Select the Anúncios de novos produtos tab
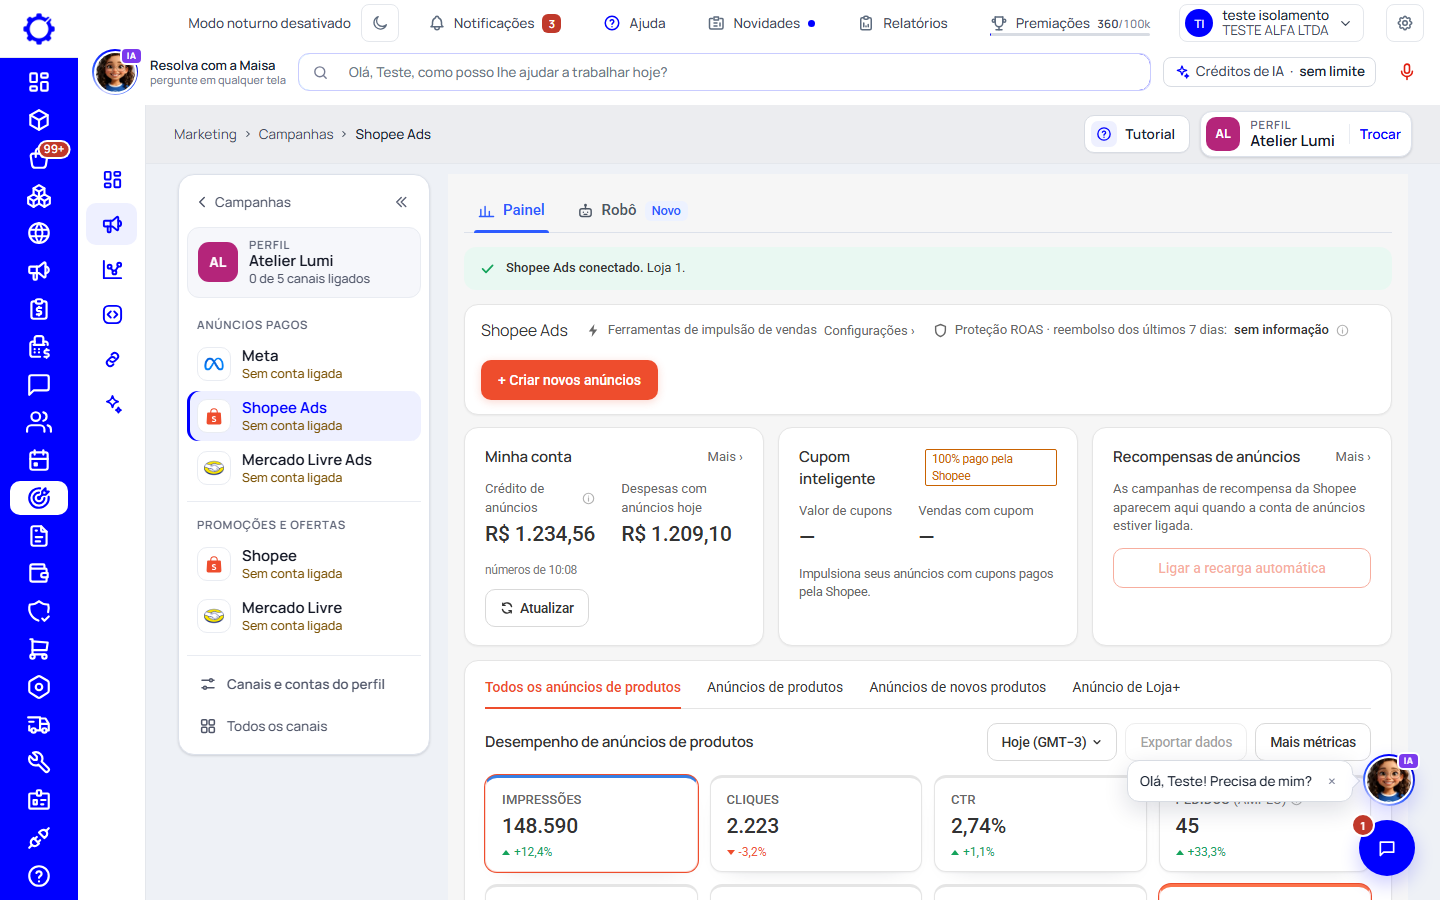The width and height of the screenshot is (1440, 900). coord(957,687)
